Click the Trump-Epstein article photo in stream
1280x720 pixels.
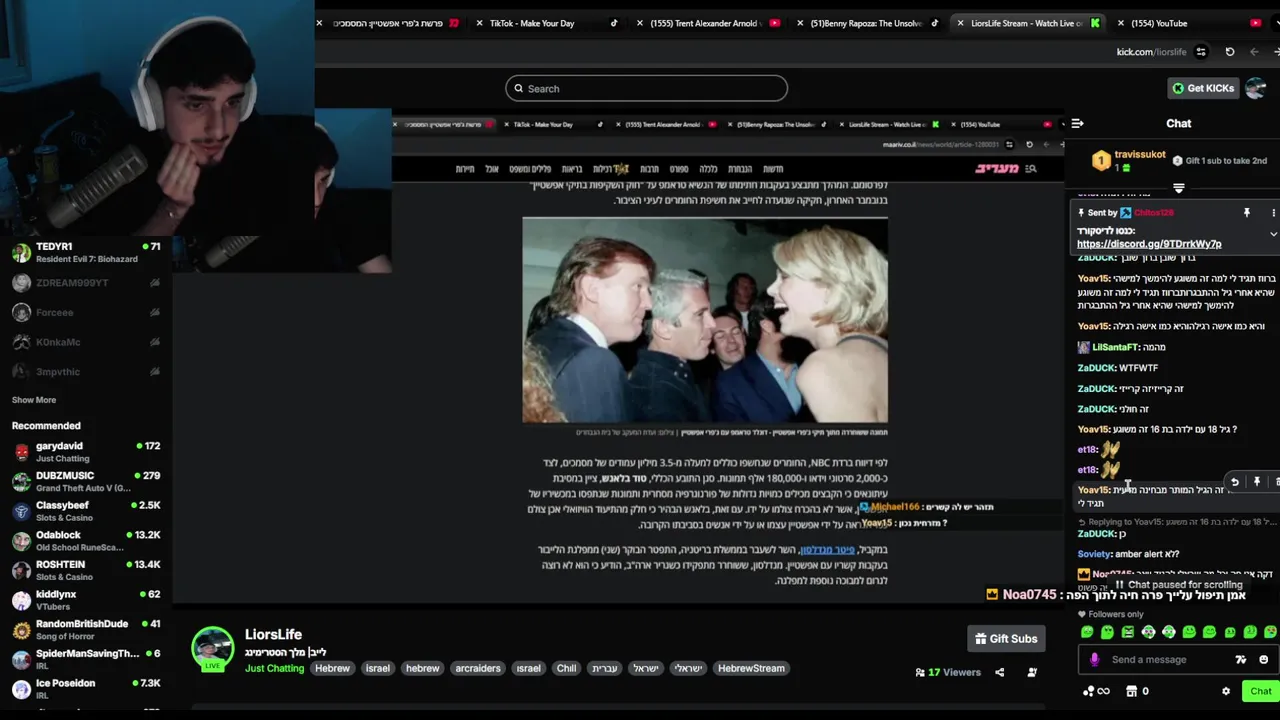pos(705,320)
